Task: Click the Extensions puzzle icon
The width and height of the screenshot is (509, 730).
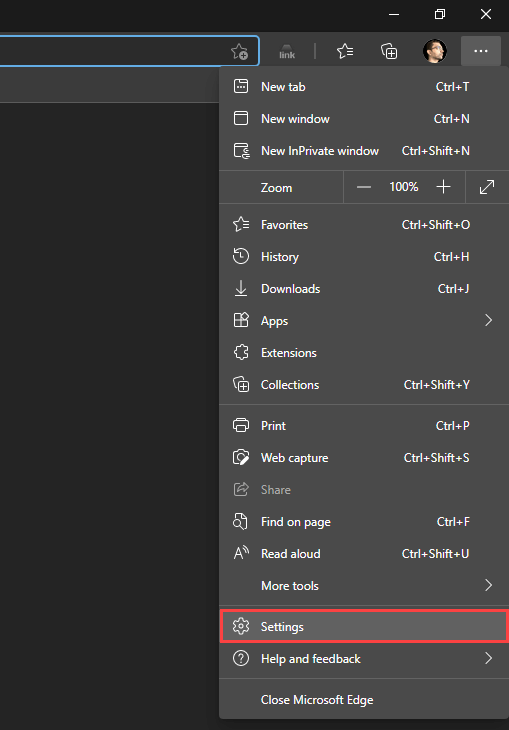Action: [241, 352]
